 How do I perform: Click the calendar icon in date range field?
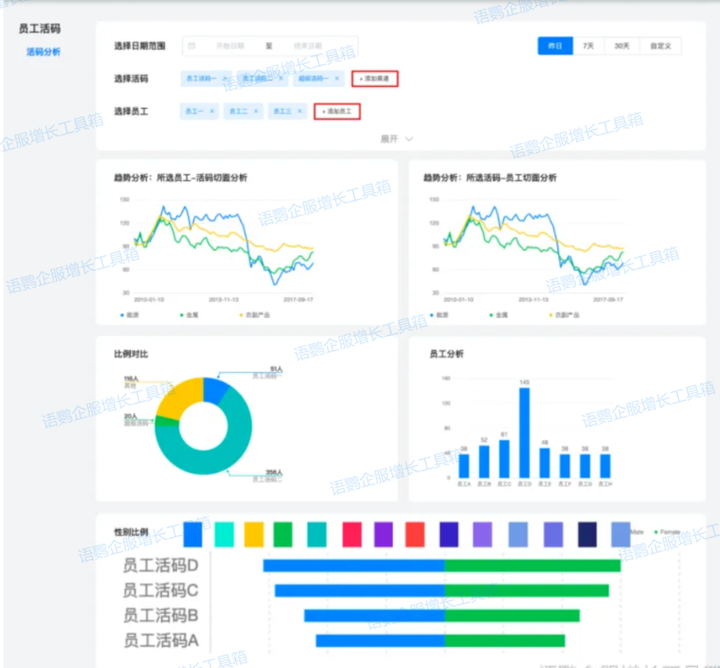tap(191, 46)
